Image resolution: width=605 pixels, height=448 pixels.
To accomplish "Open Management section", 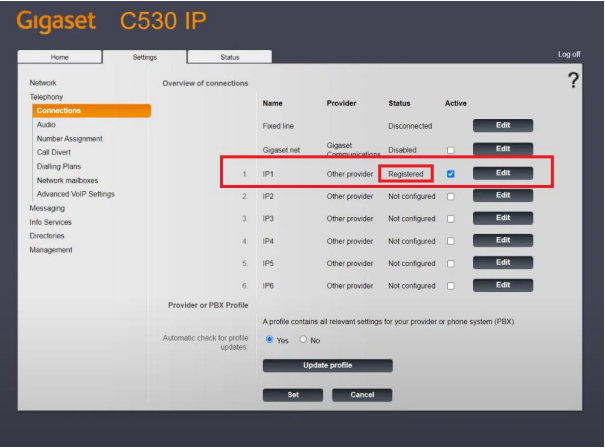I will 51,250.
